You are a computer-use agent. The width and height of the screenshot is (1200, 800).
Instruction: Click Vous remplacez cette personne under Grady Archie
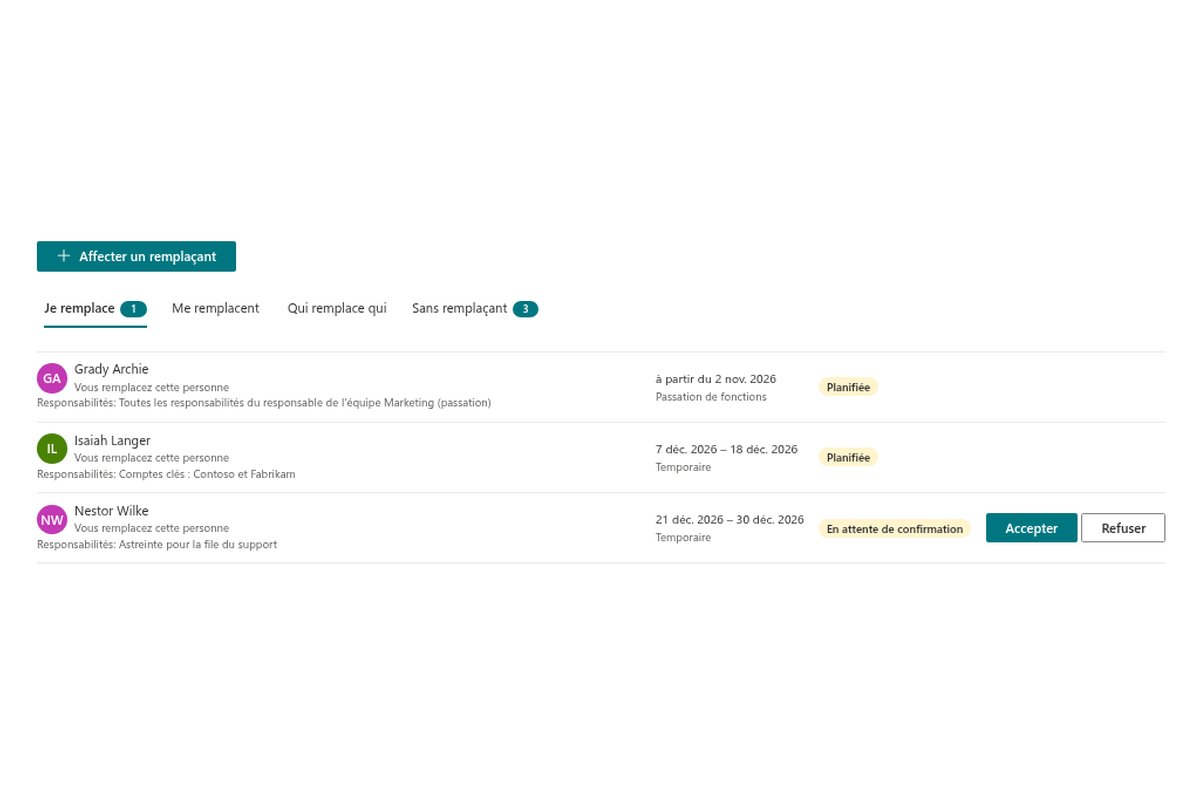point(151,387)
